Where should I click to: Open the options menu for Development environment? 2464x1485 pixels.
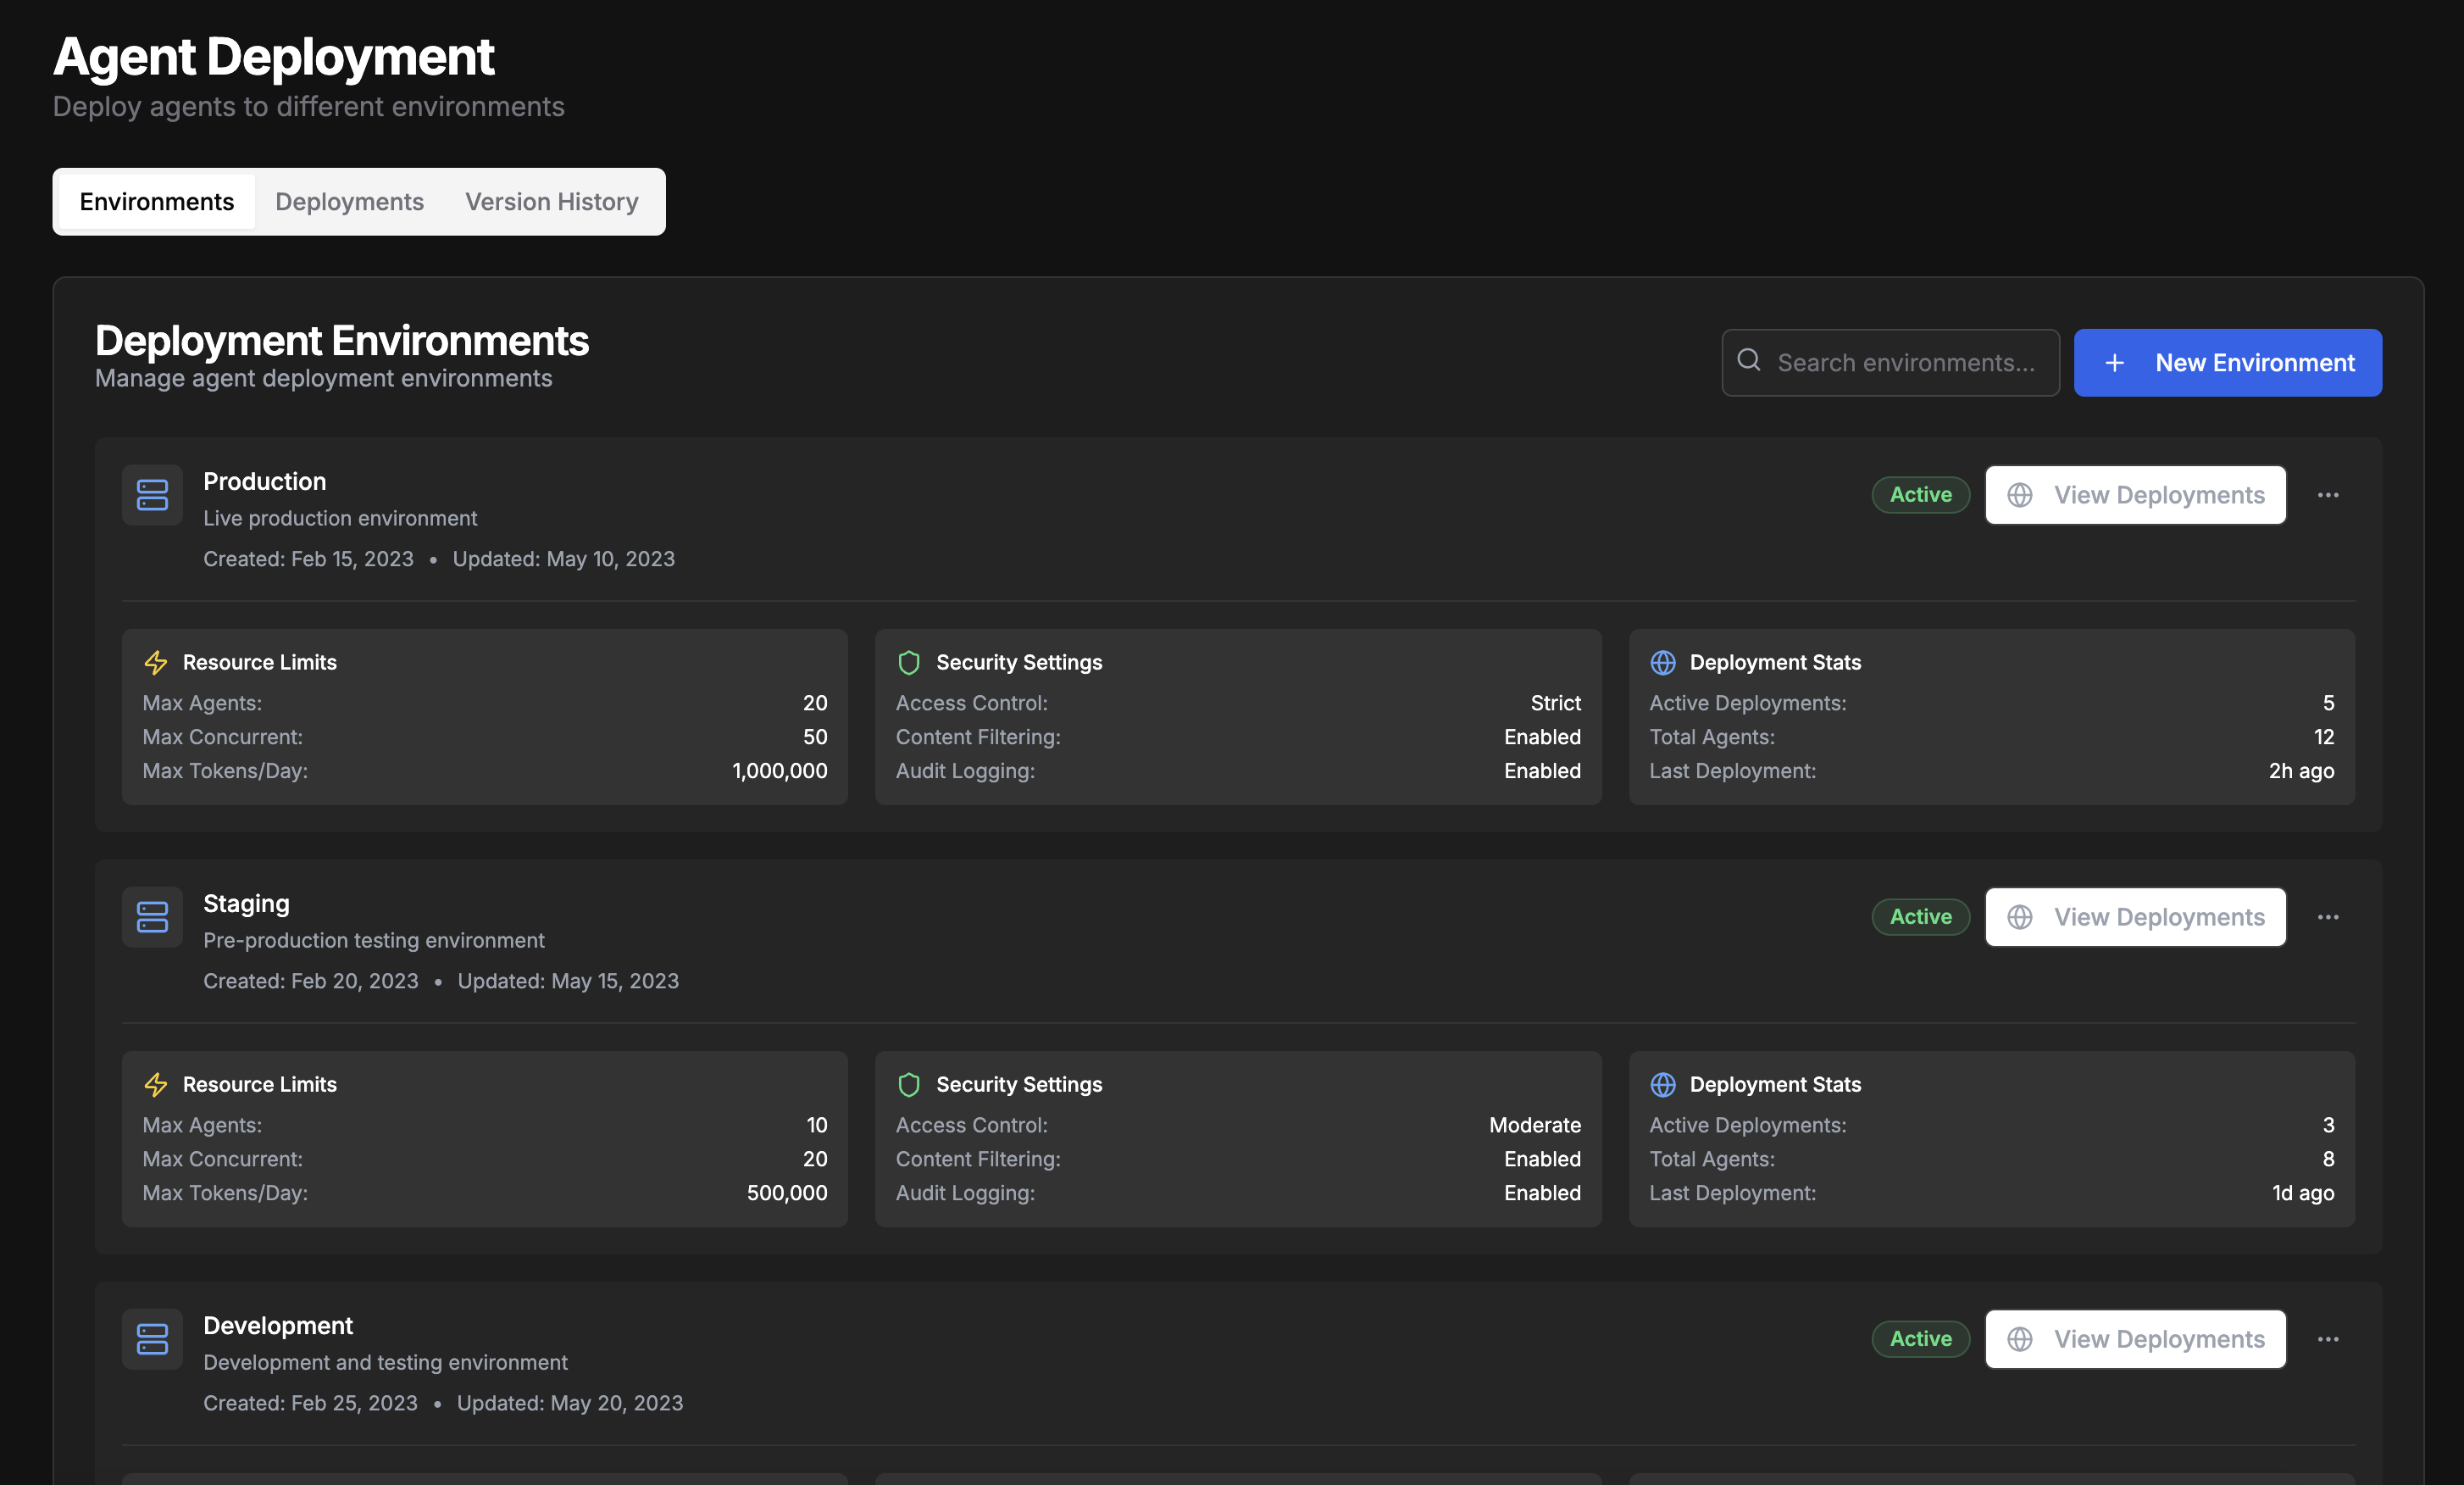point(2329,1339)
